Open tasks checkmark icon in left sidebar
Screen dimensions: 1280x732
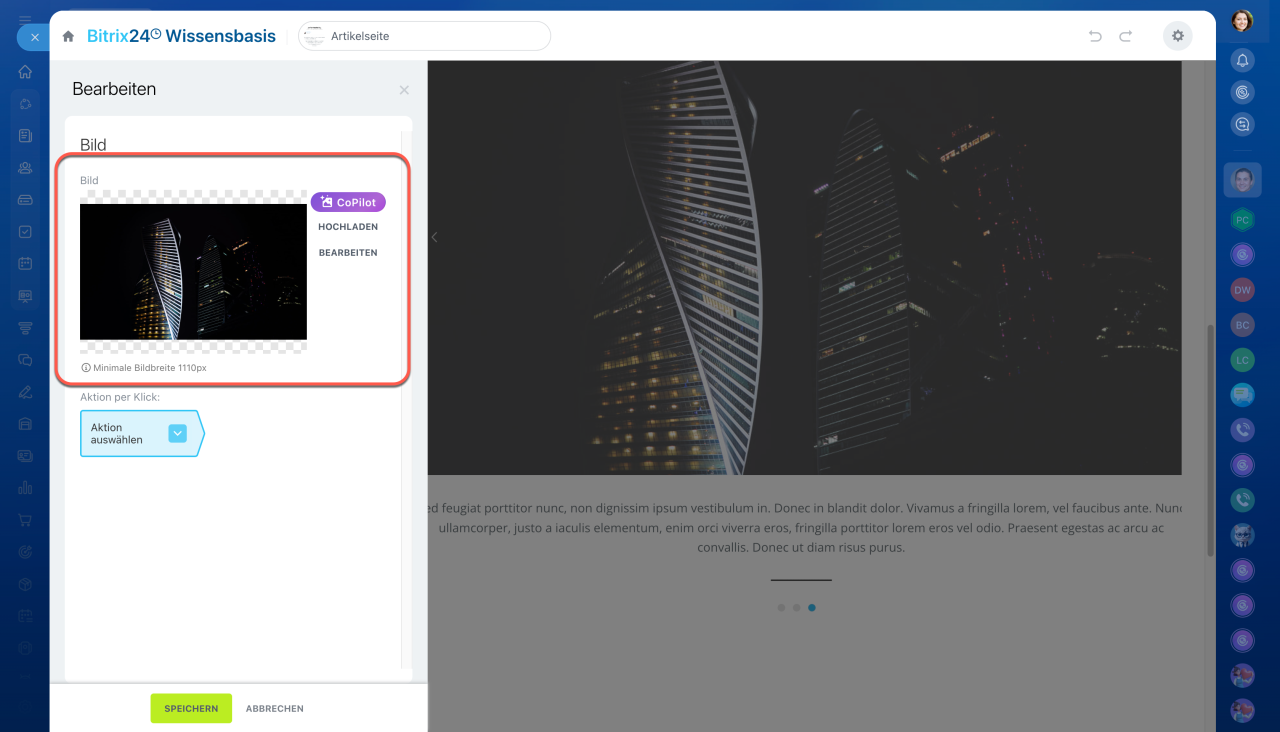[25, 232]
